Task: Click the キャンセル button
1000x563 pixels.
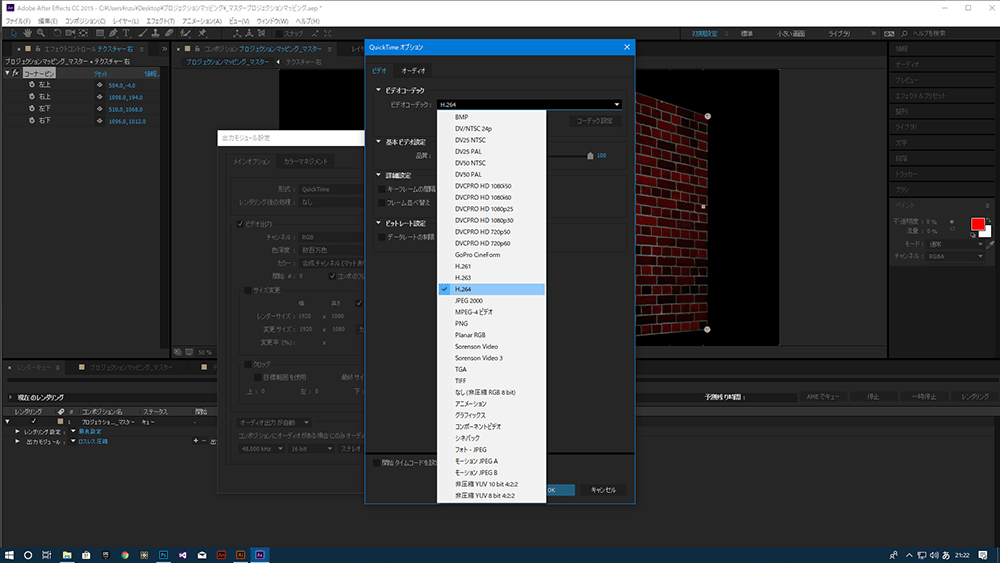Action: [604, 490]
